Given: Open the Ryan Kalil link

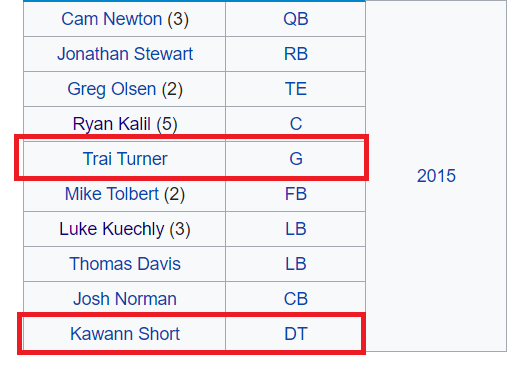Looking at the screenshot, I should [112, 124].
